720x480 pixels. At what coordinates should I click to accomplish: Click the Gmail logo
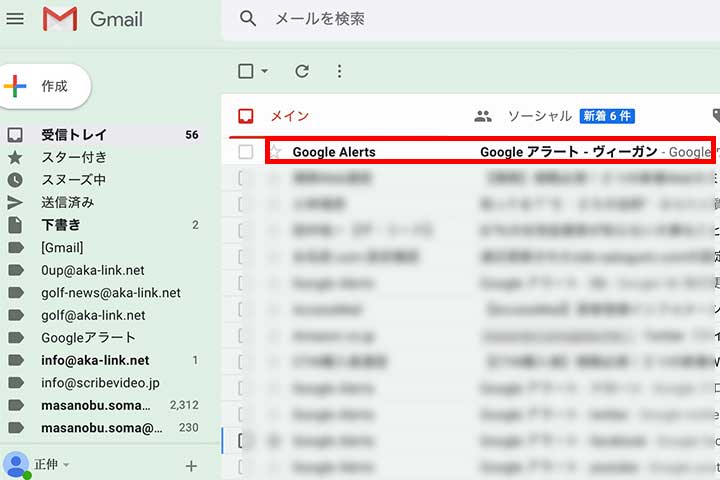92,19
